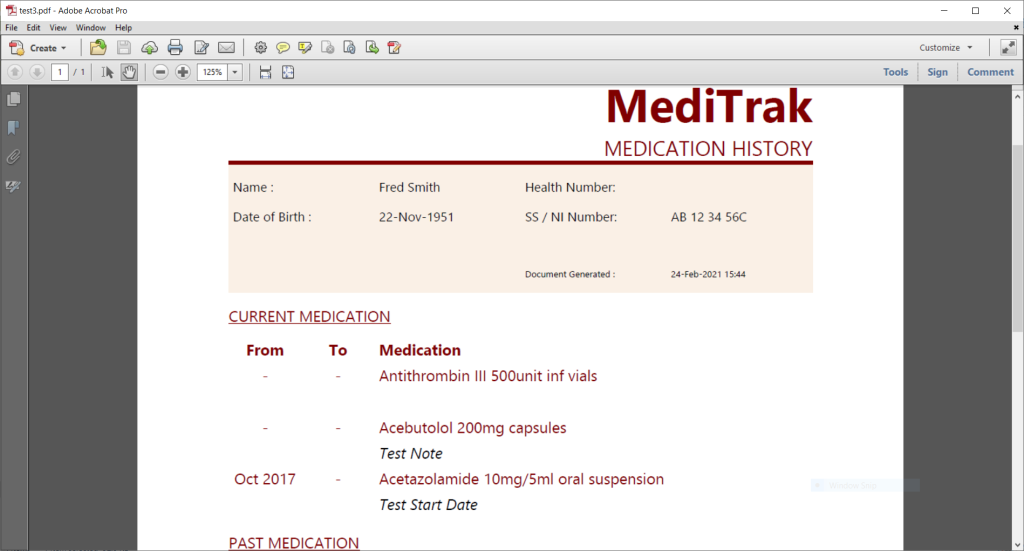Image resolution: width=1024 pixels, height=551 pixels.
Task: Open the Edit menu
Action: click(x=33, y=27)
